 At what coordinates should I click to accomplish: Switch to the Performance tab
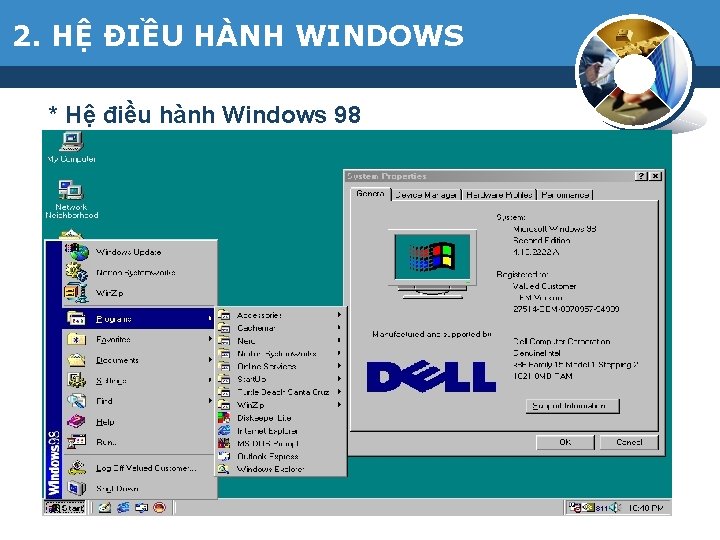[x=565, y=195]
